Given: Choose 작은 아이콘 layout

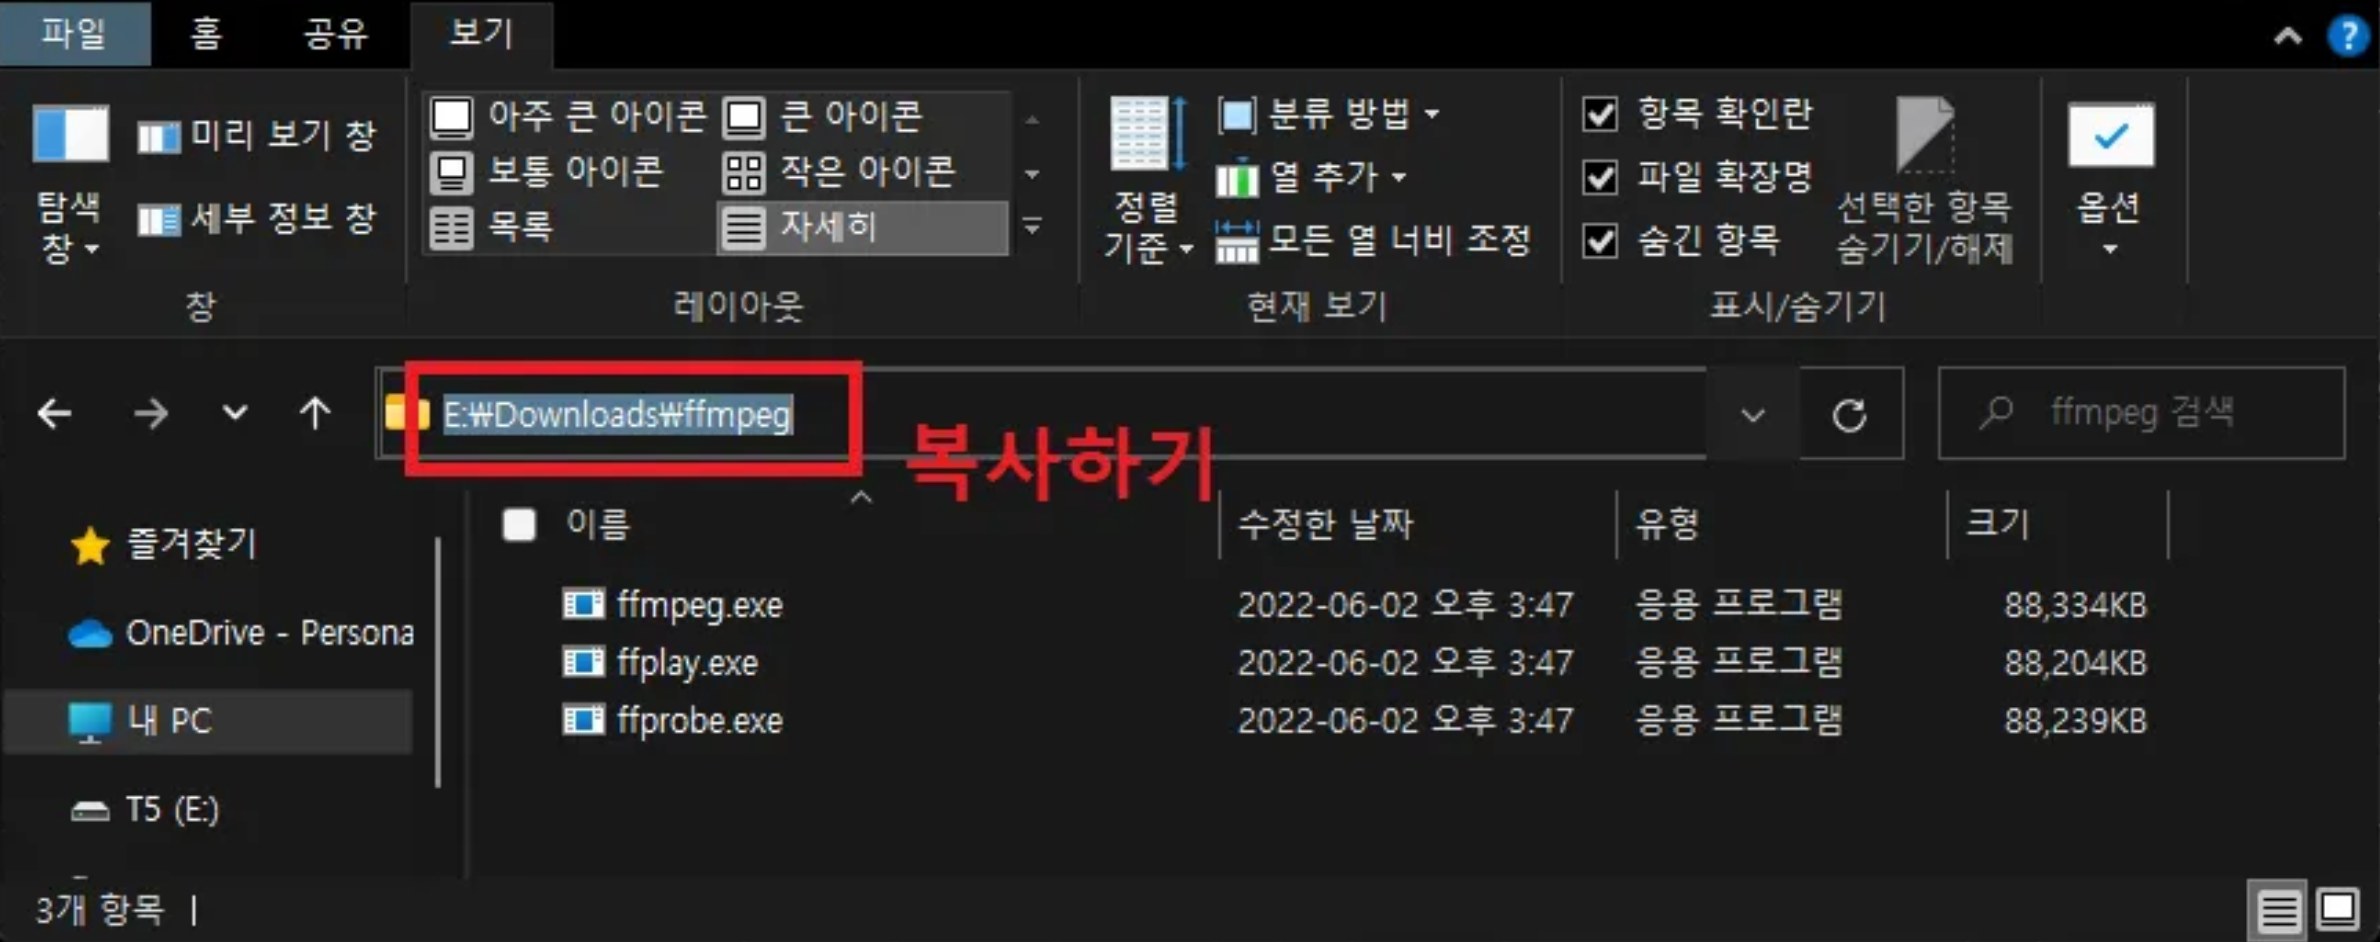Looking at the screenshot, I should tap(838, 172).
